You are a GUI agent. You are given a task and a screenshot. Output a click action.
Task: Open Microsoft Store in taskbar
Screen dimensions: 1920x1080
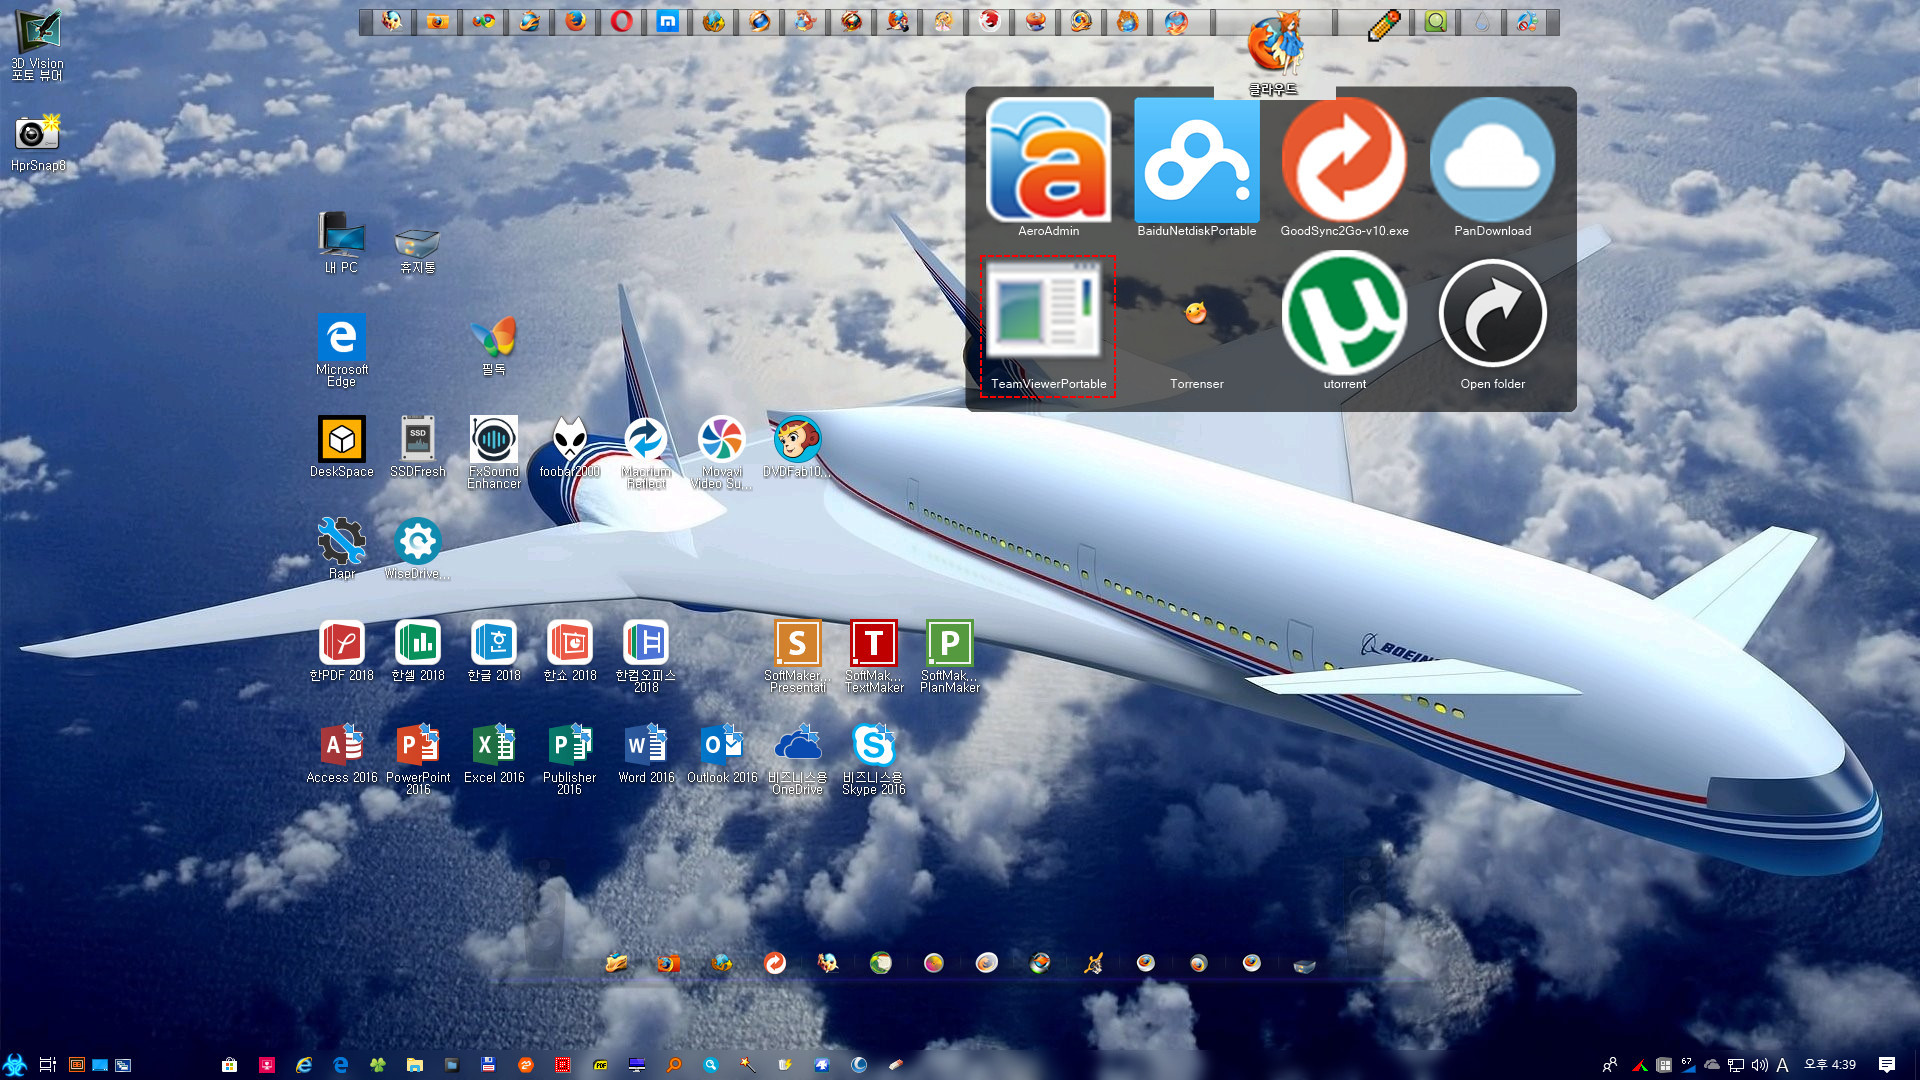click(229, 1065)
